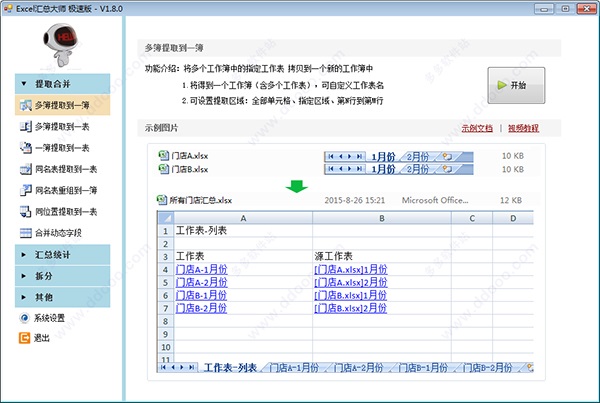Screen dimensions: 600x403
Task: Click the orange 退出 exit icon
Action: point(24,338)
